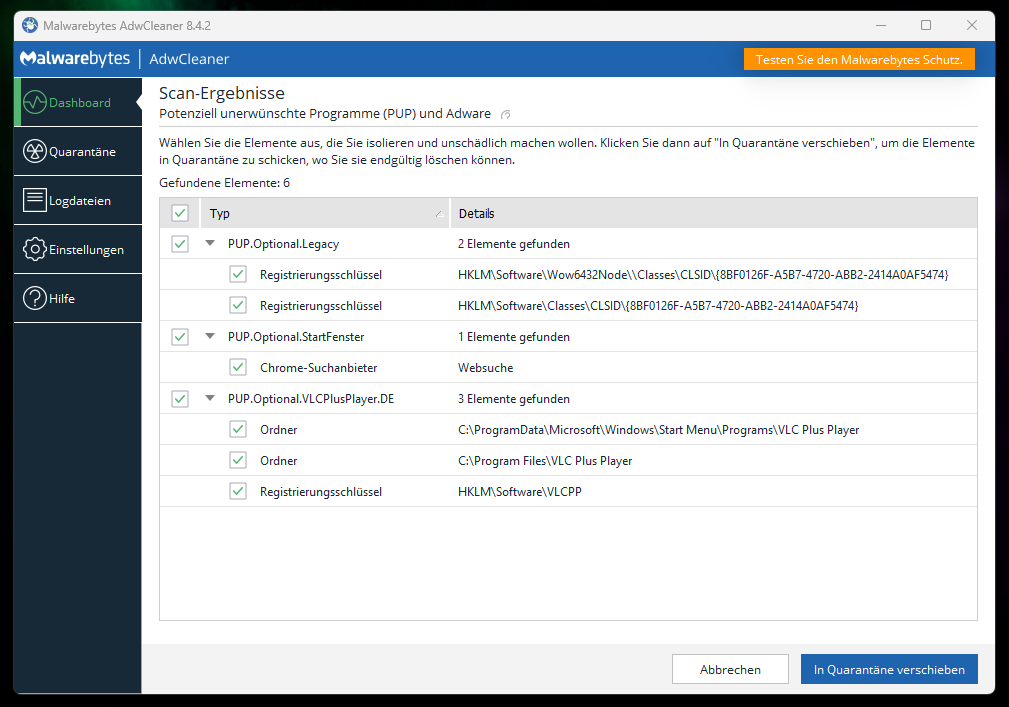Click Testen Sie den Malwarebytes Schutz button

point(859,59)
